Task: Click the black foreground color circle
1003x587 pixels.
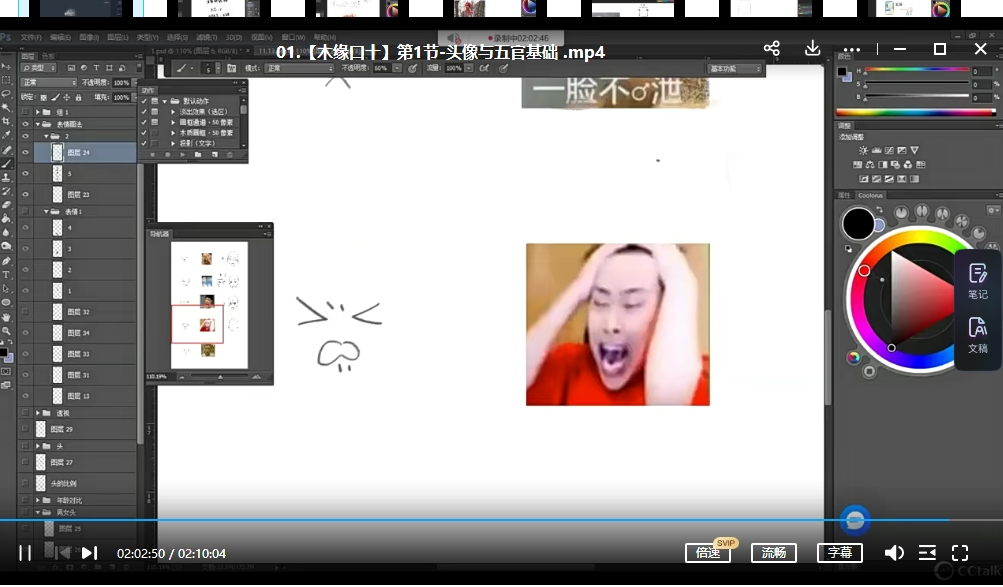Action: point(858,224)
